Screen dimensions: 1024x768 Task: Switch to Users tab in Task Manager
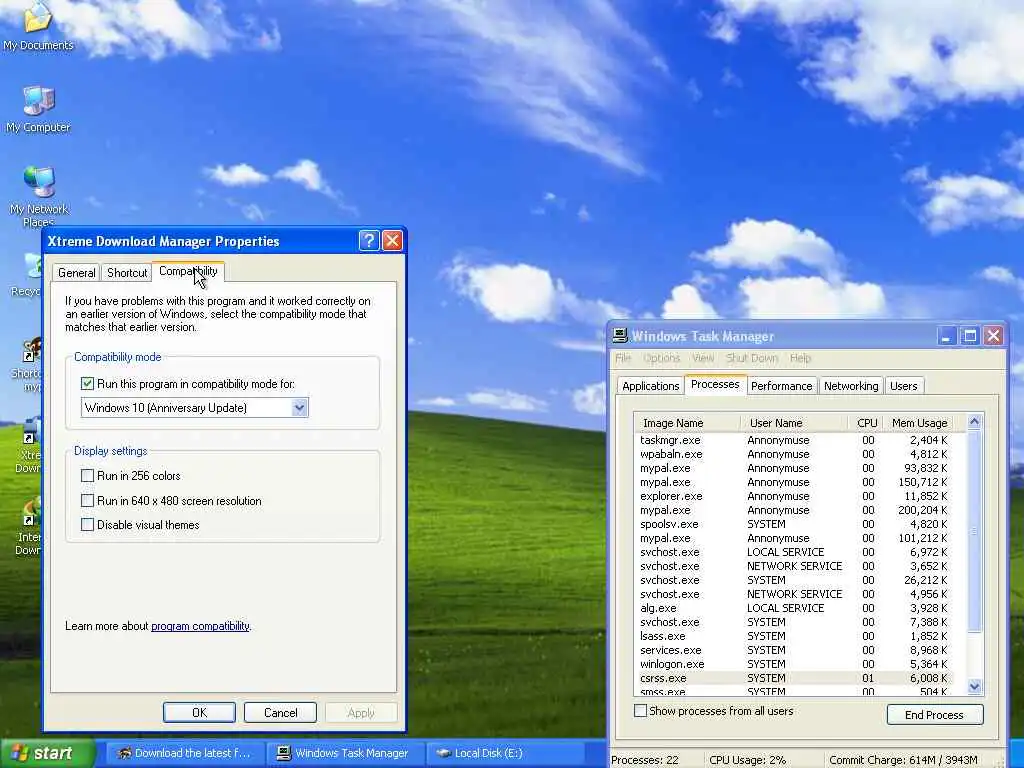[904, 386]
